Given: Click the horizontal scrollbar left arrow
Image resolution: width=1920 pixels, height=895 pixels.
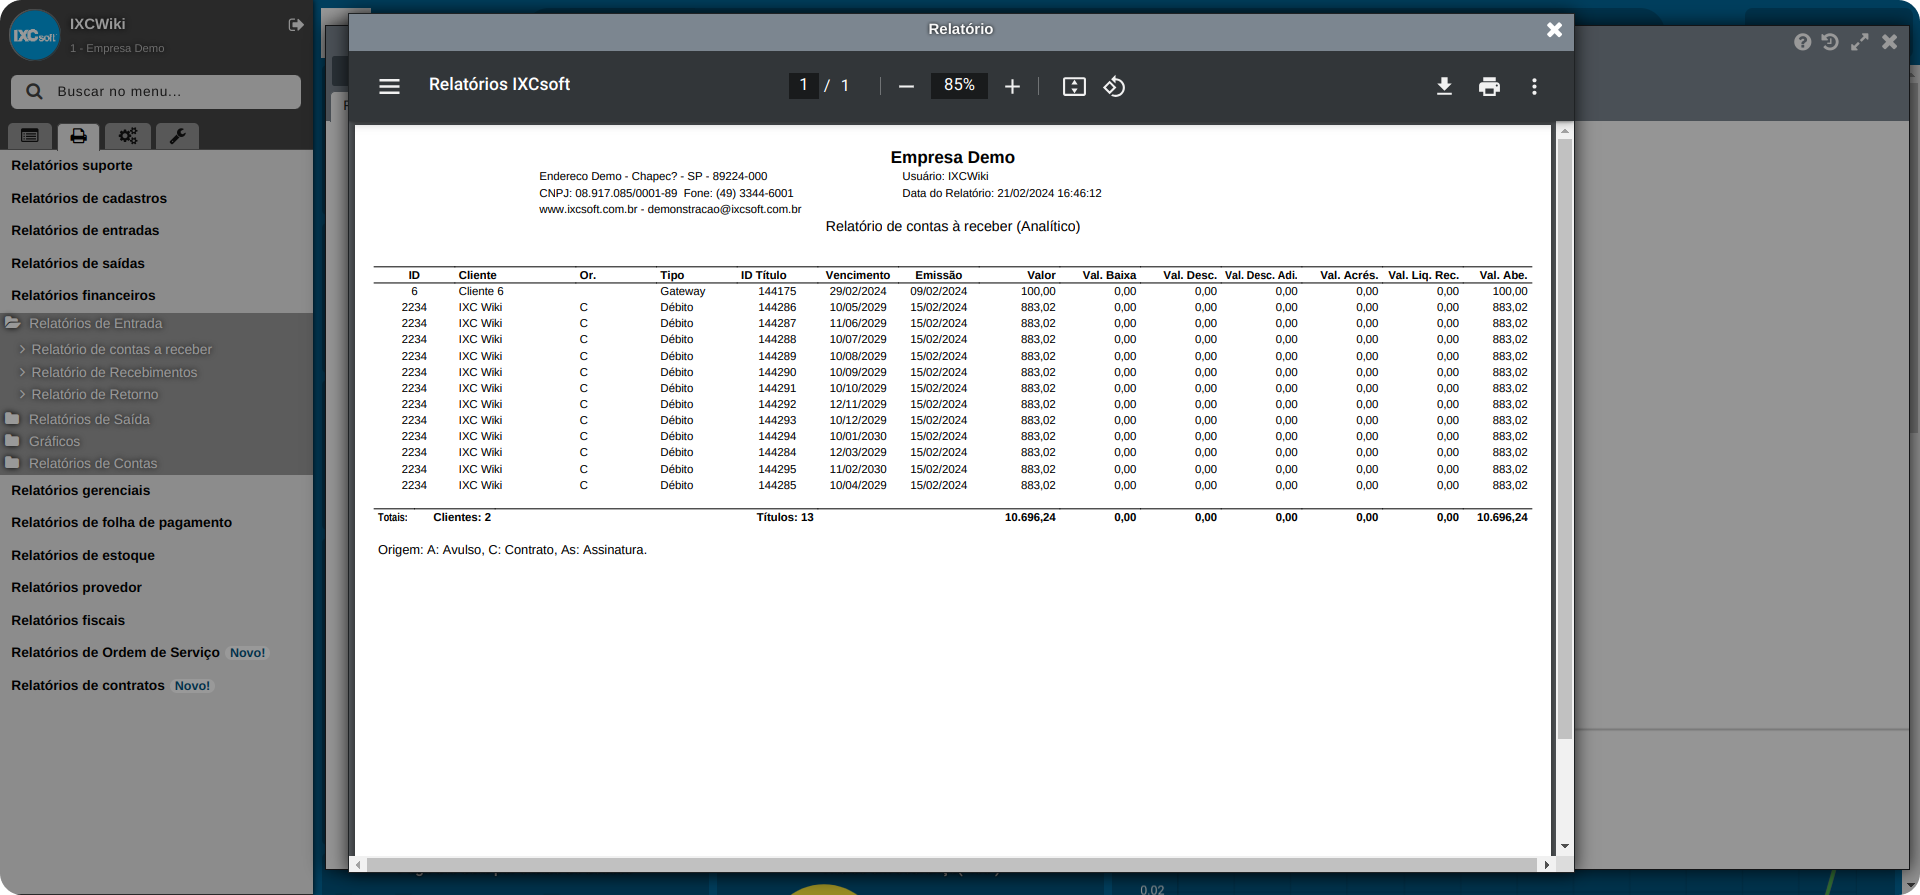Looking at the screenshot, I should pyautogui.click(x=359, y=865).
